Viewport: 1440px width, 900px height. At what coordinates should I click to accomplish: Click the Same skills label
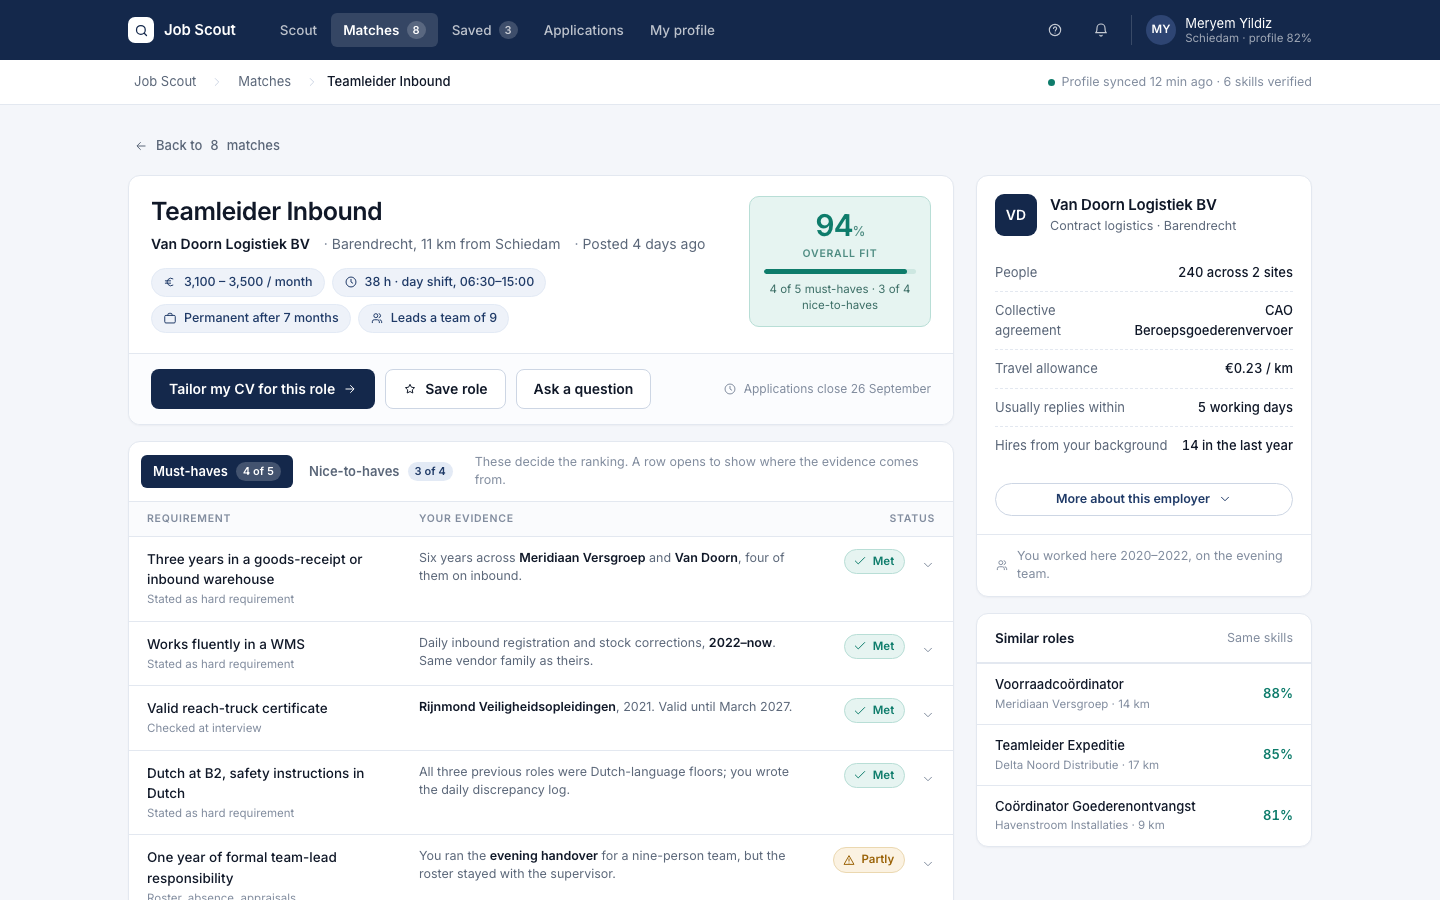coord(1260,638)
